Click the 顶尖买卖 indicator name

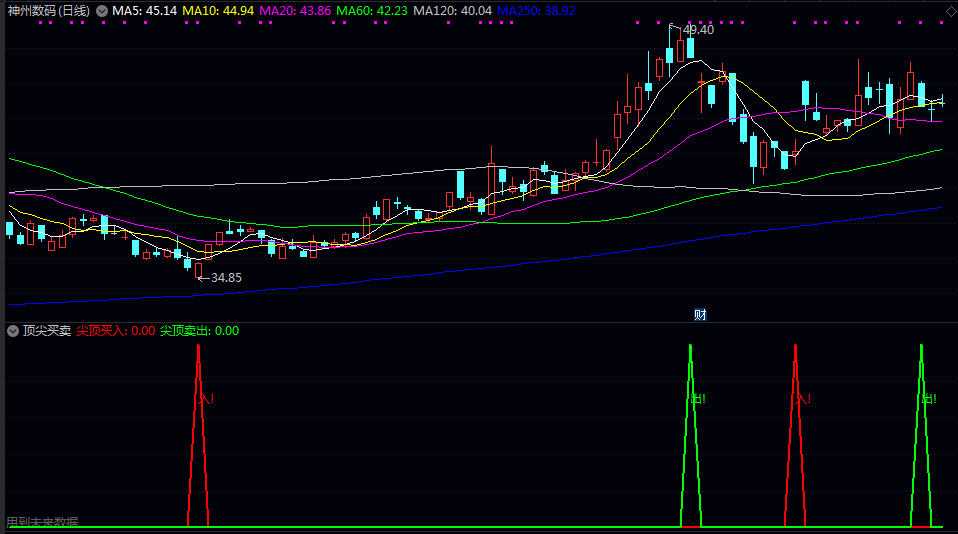[x=47, y=331]
